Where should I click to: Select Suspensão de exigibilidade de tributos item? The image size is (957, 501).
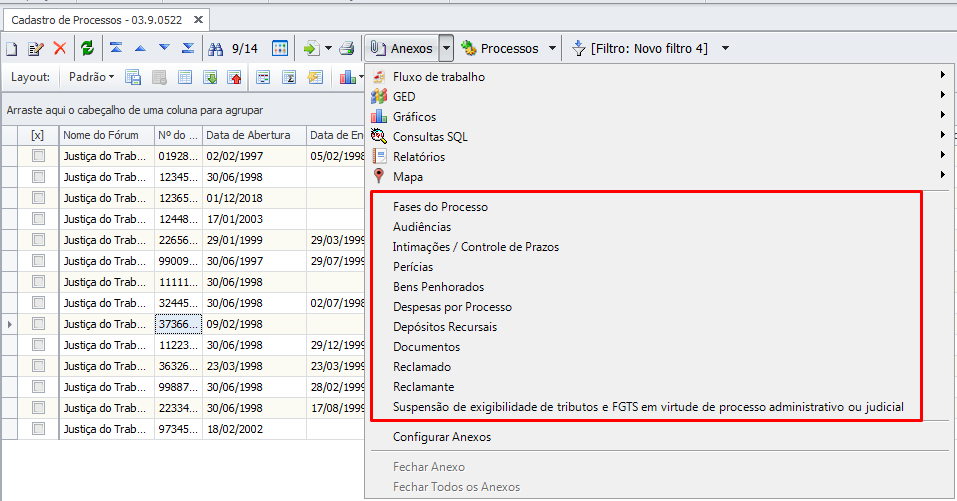pos(648,407)
